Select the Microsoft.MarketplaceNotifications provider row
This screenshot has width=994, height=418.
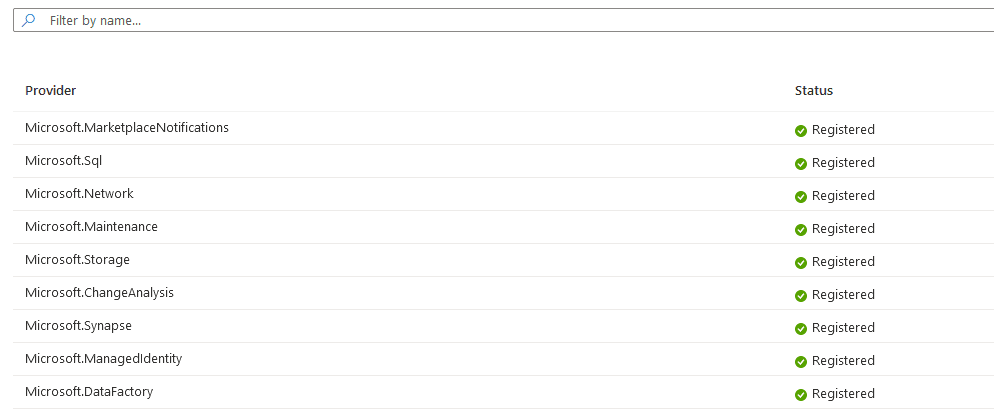click(x=127, y=128)
